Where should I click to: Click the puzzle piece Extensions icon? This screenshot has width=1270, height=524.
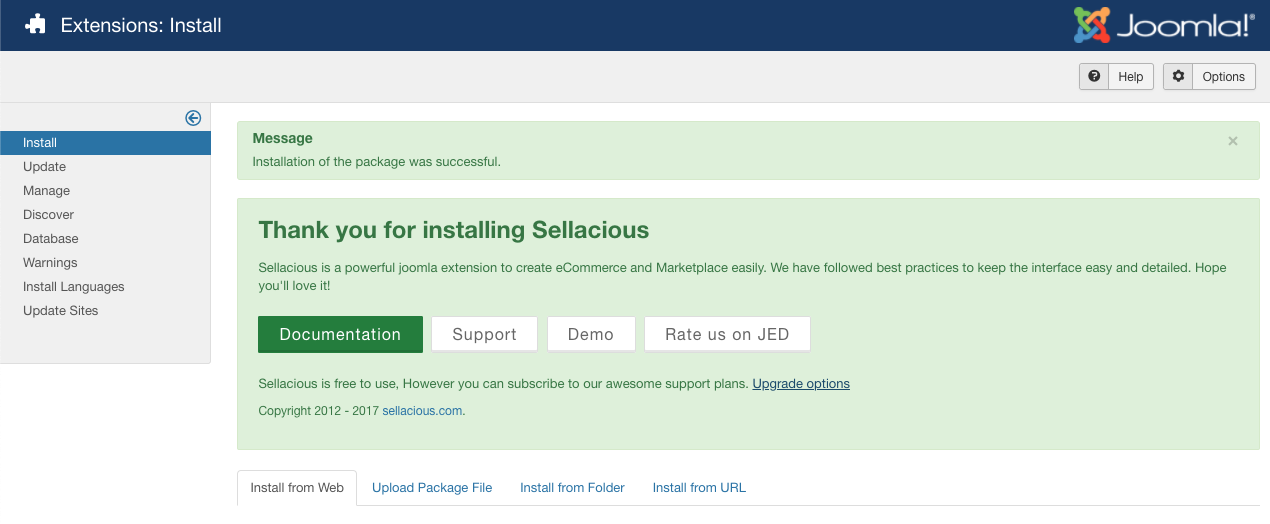pos(36,25)
